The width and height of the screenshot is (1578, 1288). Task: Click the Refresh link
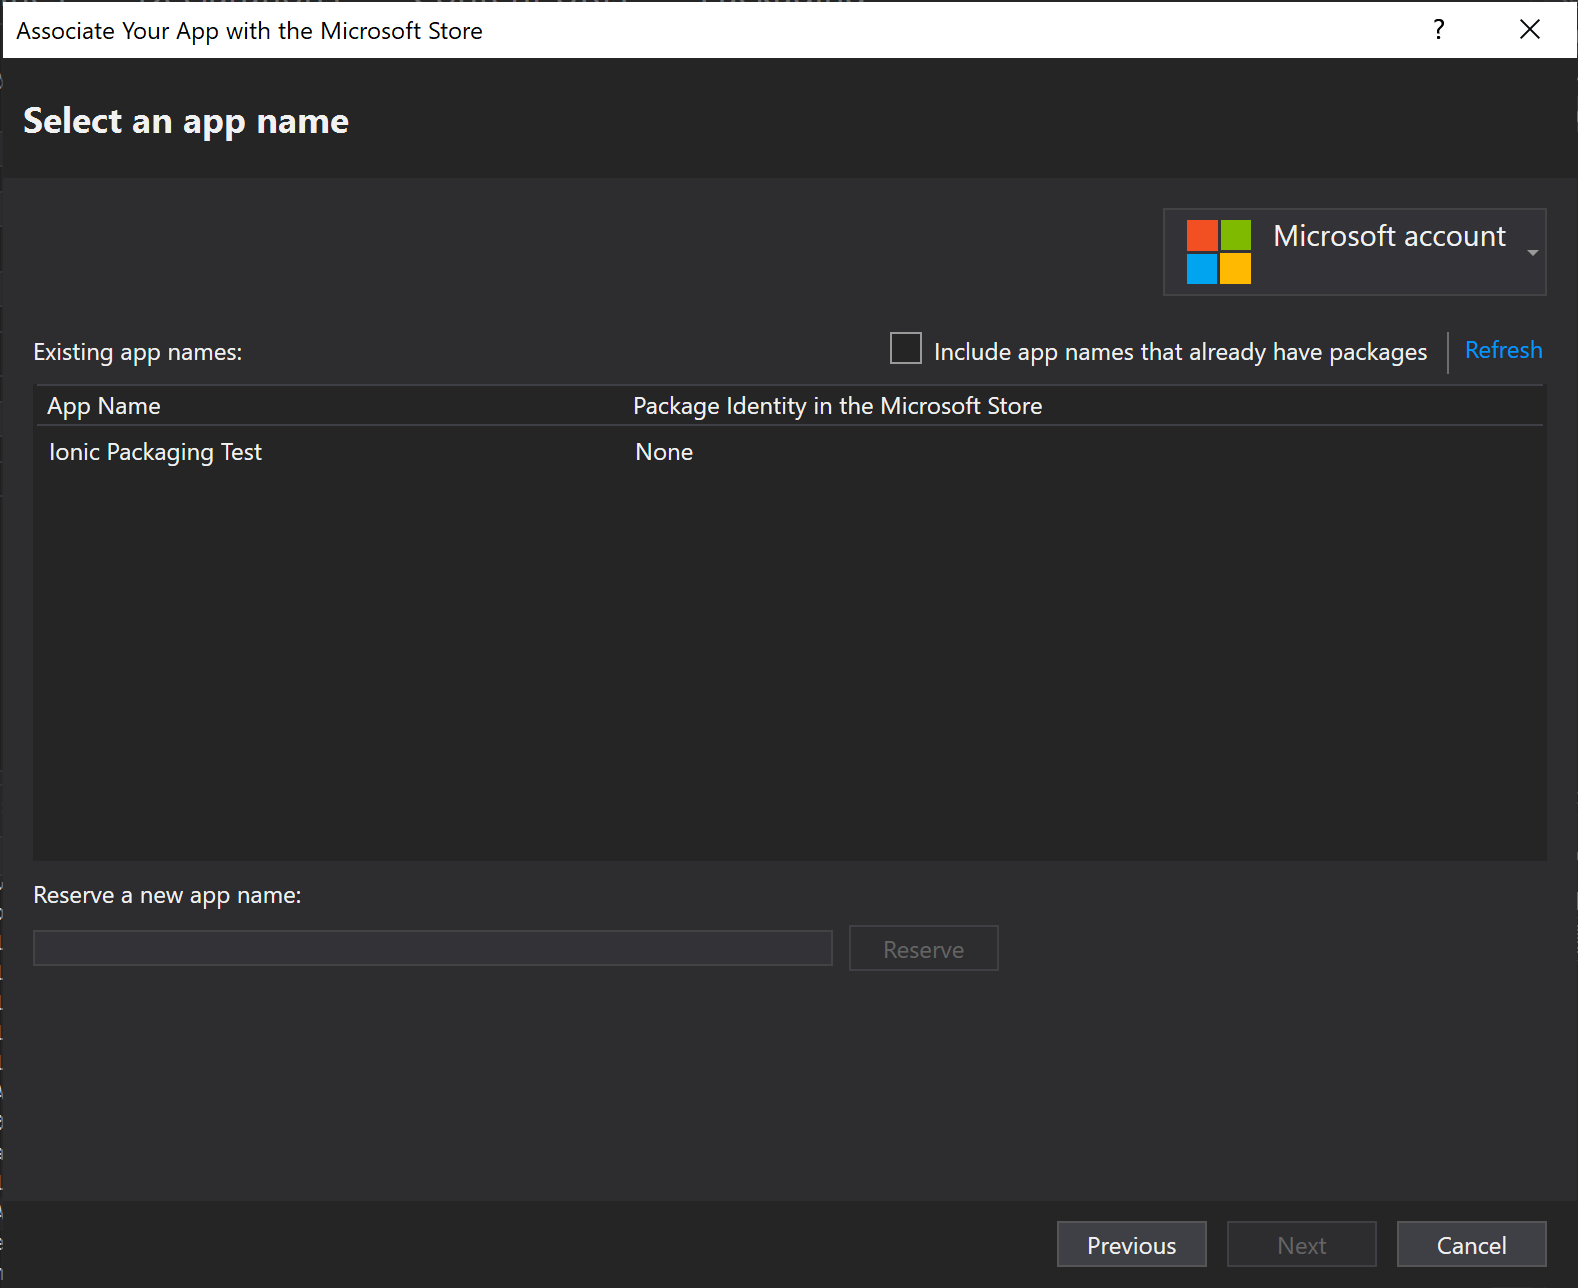[1503, 350]
